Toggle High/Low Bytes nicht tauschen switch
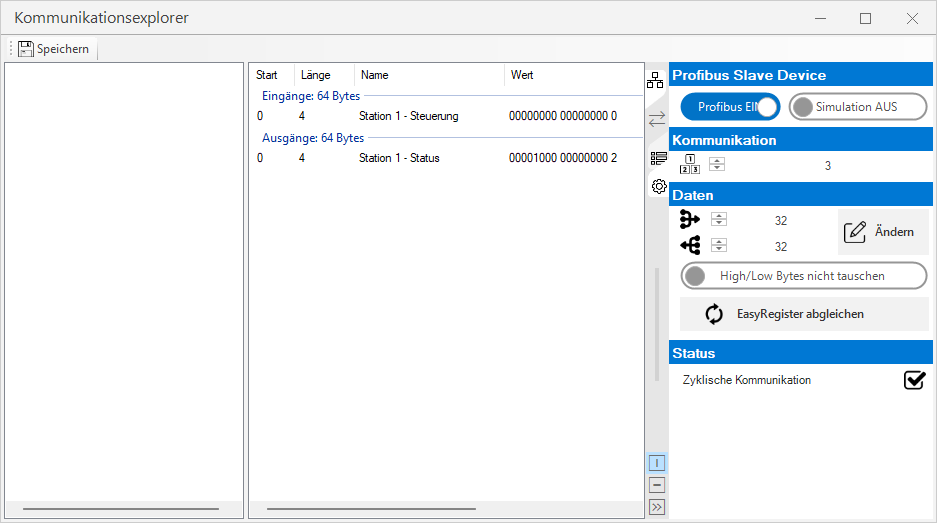This screenshot has width=937, height=523. click(x=803, y=276)
